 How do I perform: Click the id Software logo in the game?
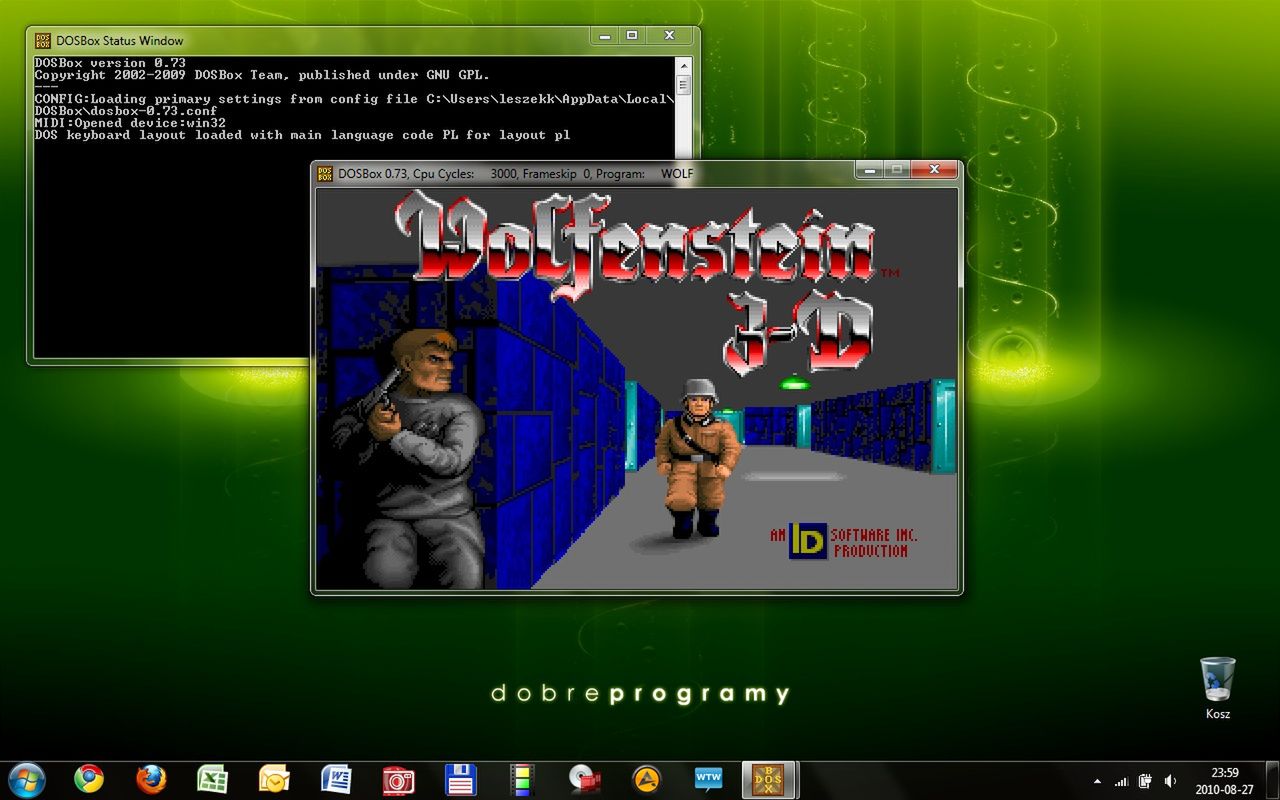[x=808, y=541]
